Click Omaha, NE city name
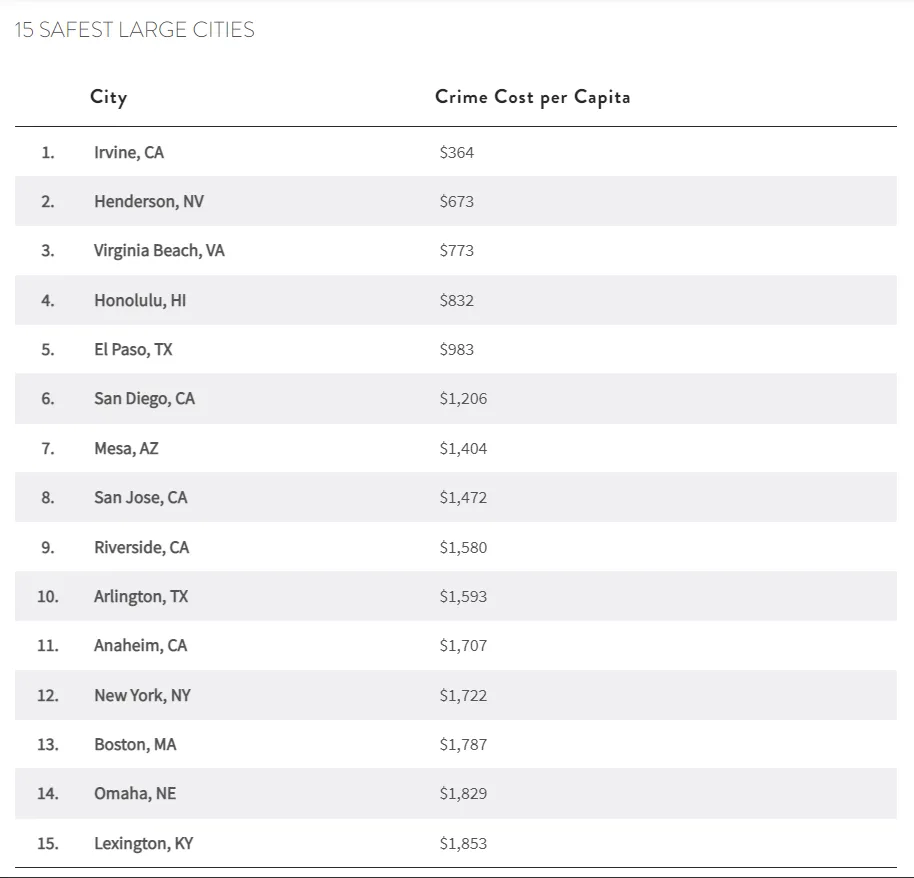 135,794
